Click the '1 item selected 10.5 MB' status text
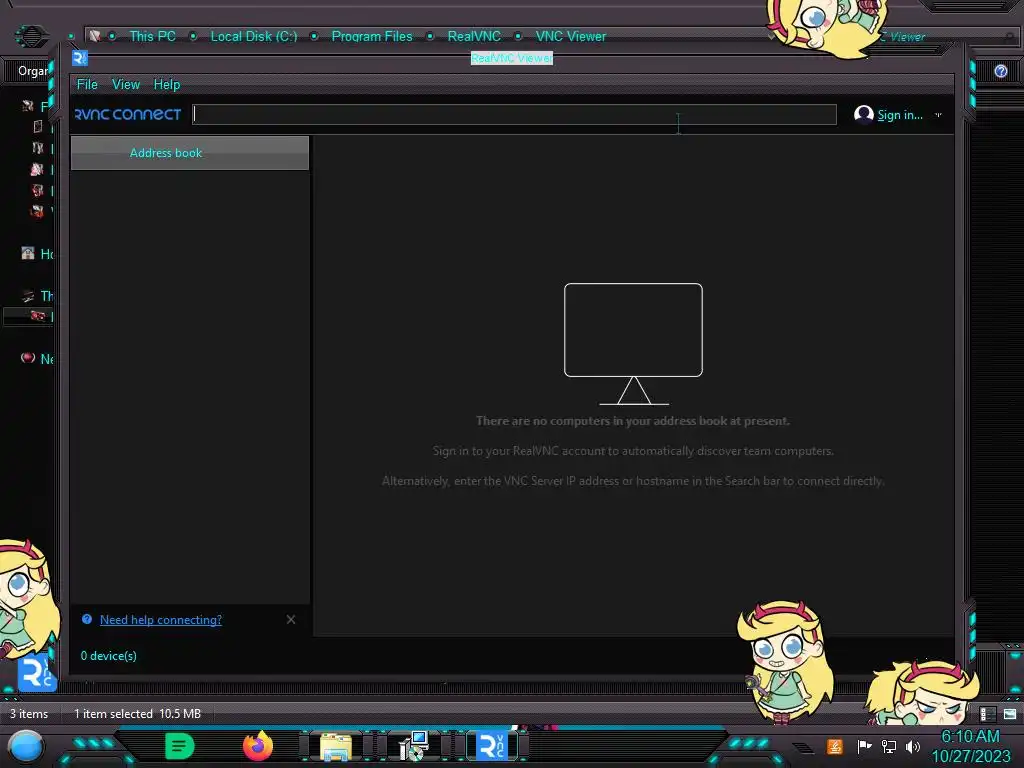This screenshot has width=1024, height=768. point(137,714)
